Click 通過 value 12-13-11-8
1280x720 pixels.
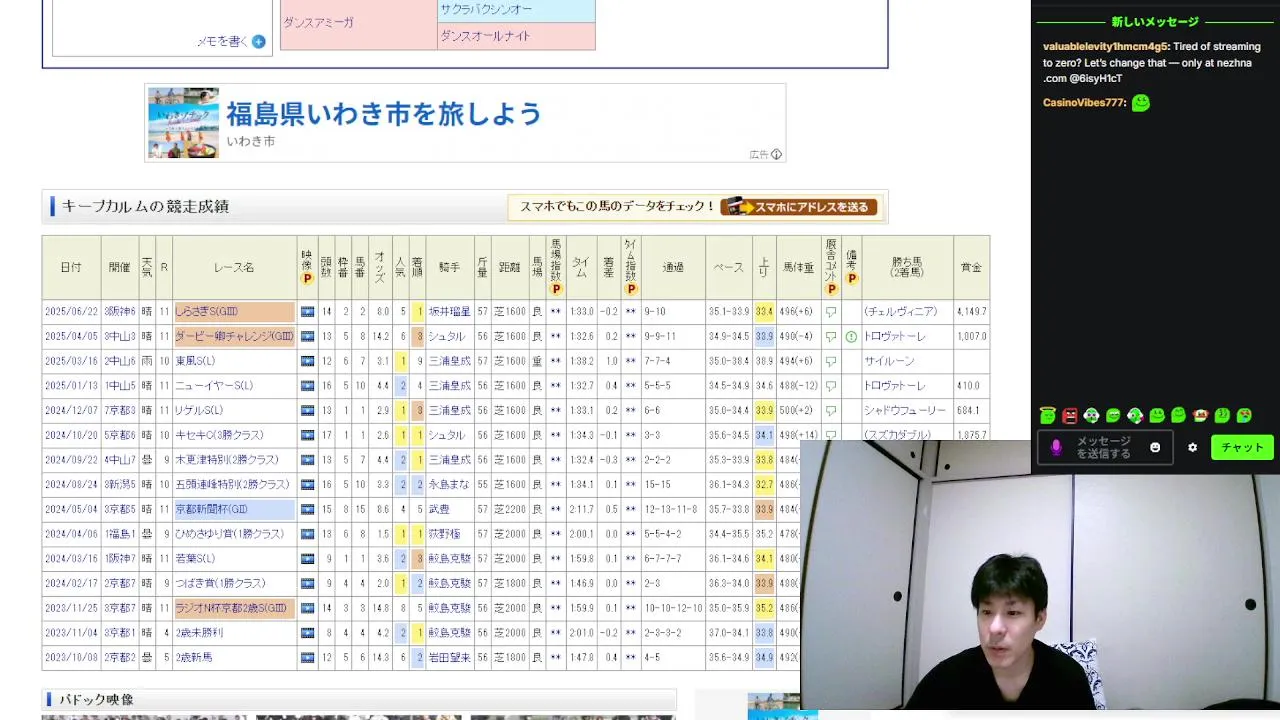(x=673, y=509)
